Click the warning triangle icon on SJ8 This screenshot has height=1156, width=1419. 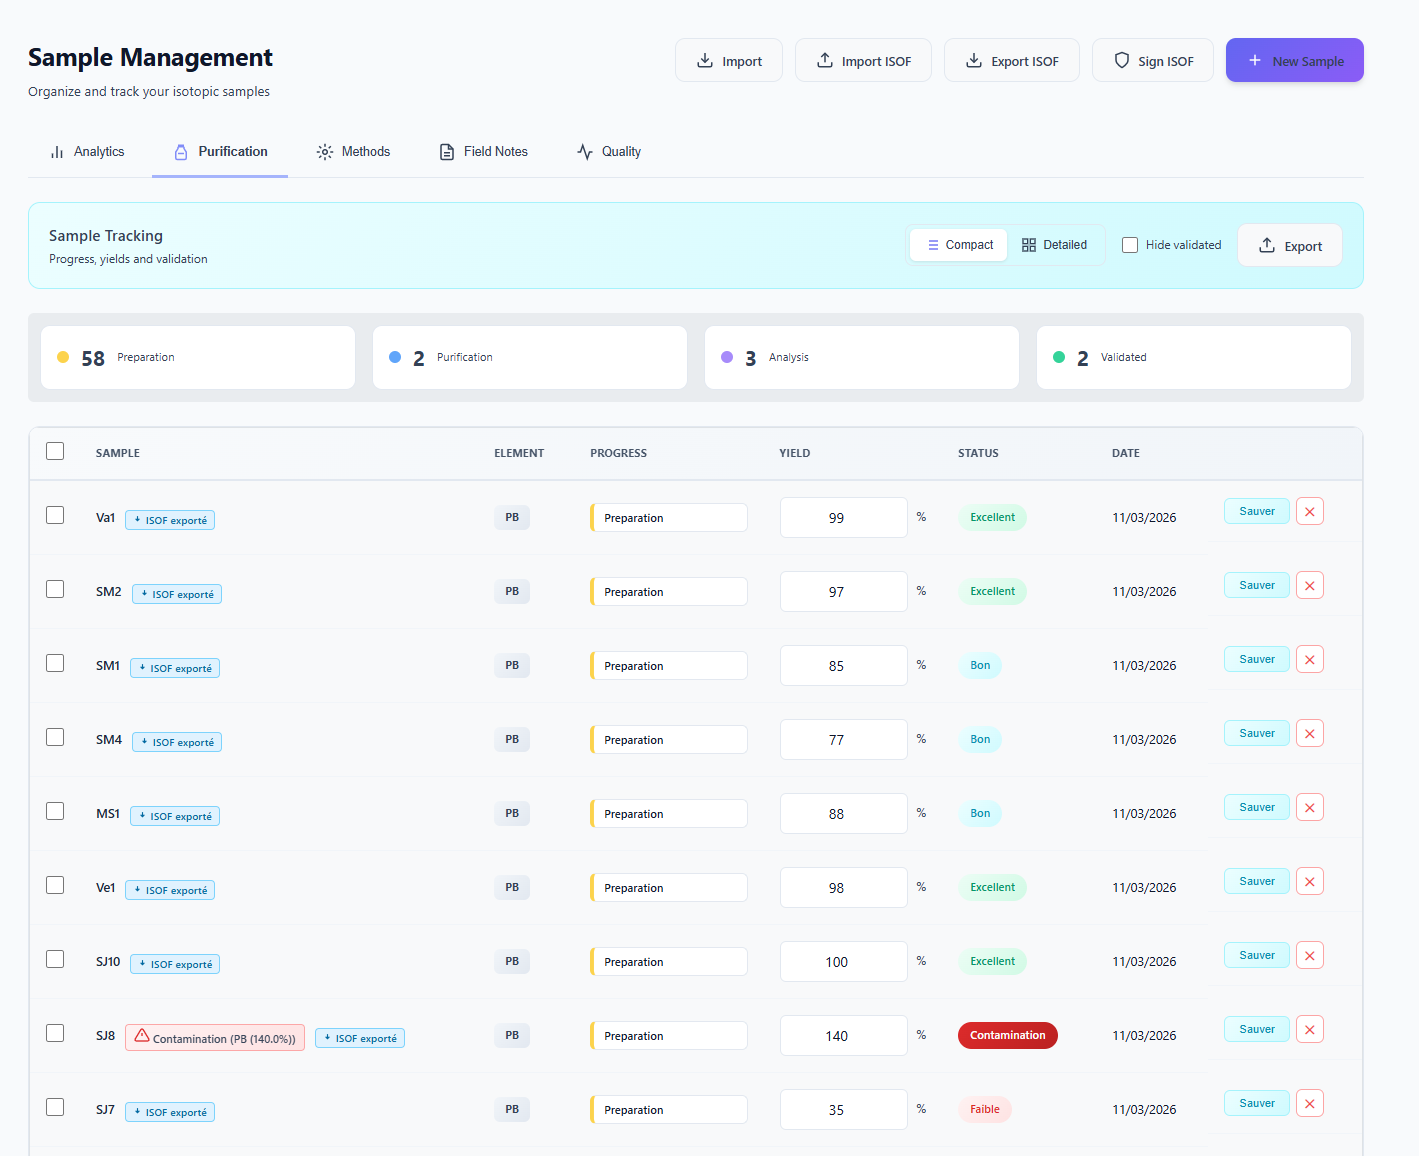pyautogui.click(x=142, y=1036)
